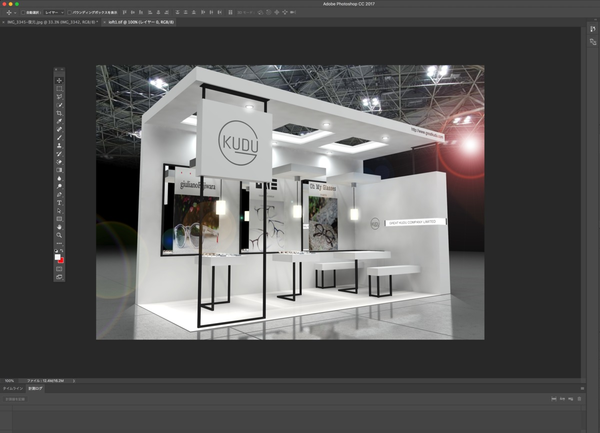Screen dimensions: 600x433
Task: Select the Horizontal Type tool
Action: click(59, 203)
